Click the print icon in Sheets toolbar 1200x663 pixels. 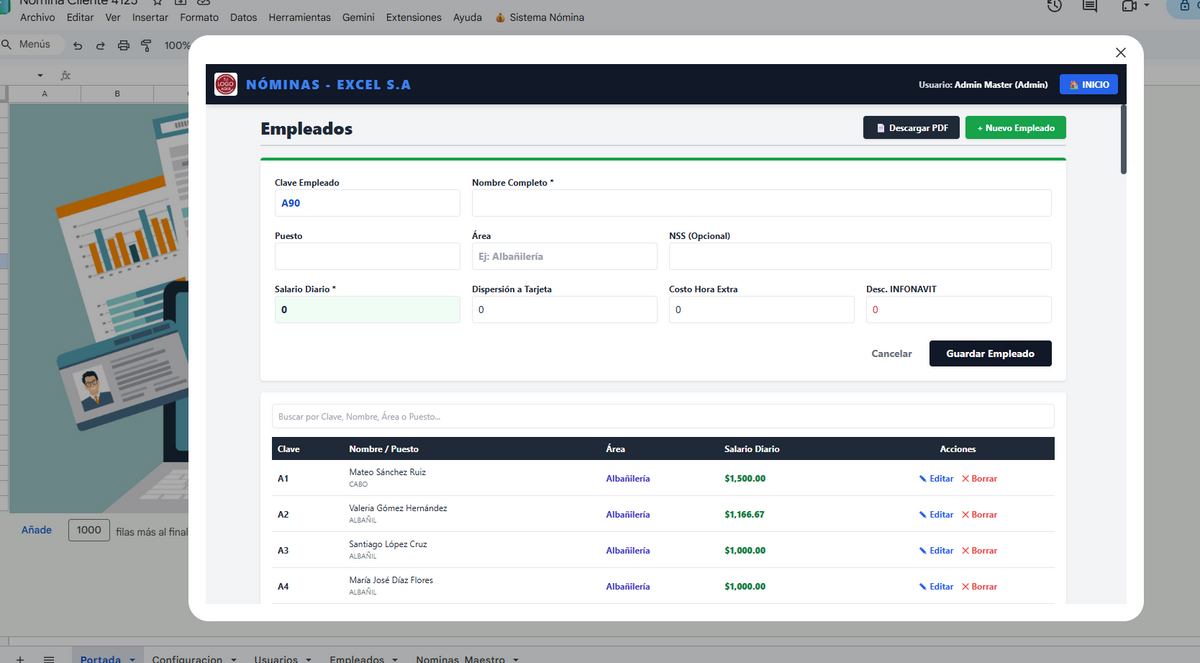[124, 45]
